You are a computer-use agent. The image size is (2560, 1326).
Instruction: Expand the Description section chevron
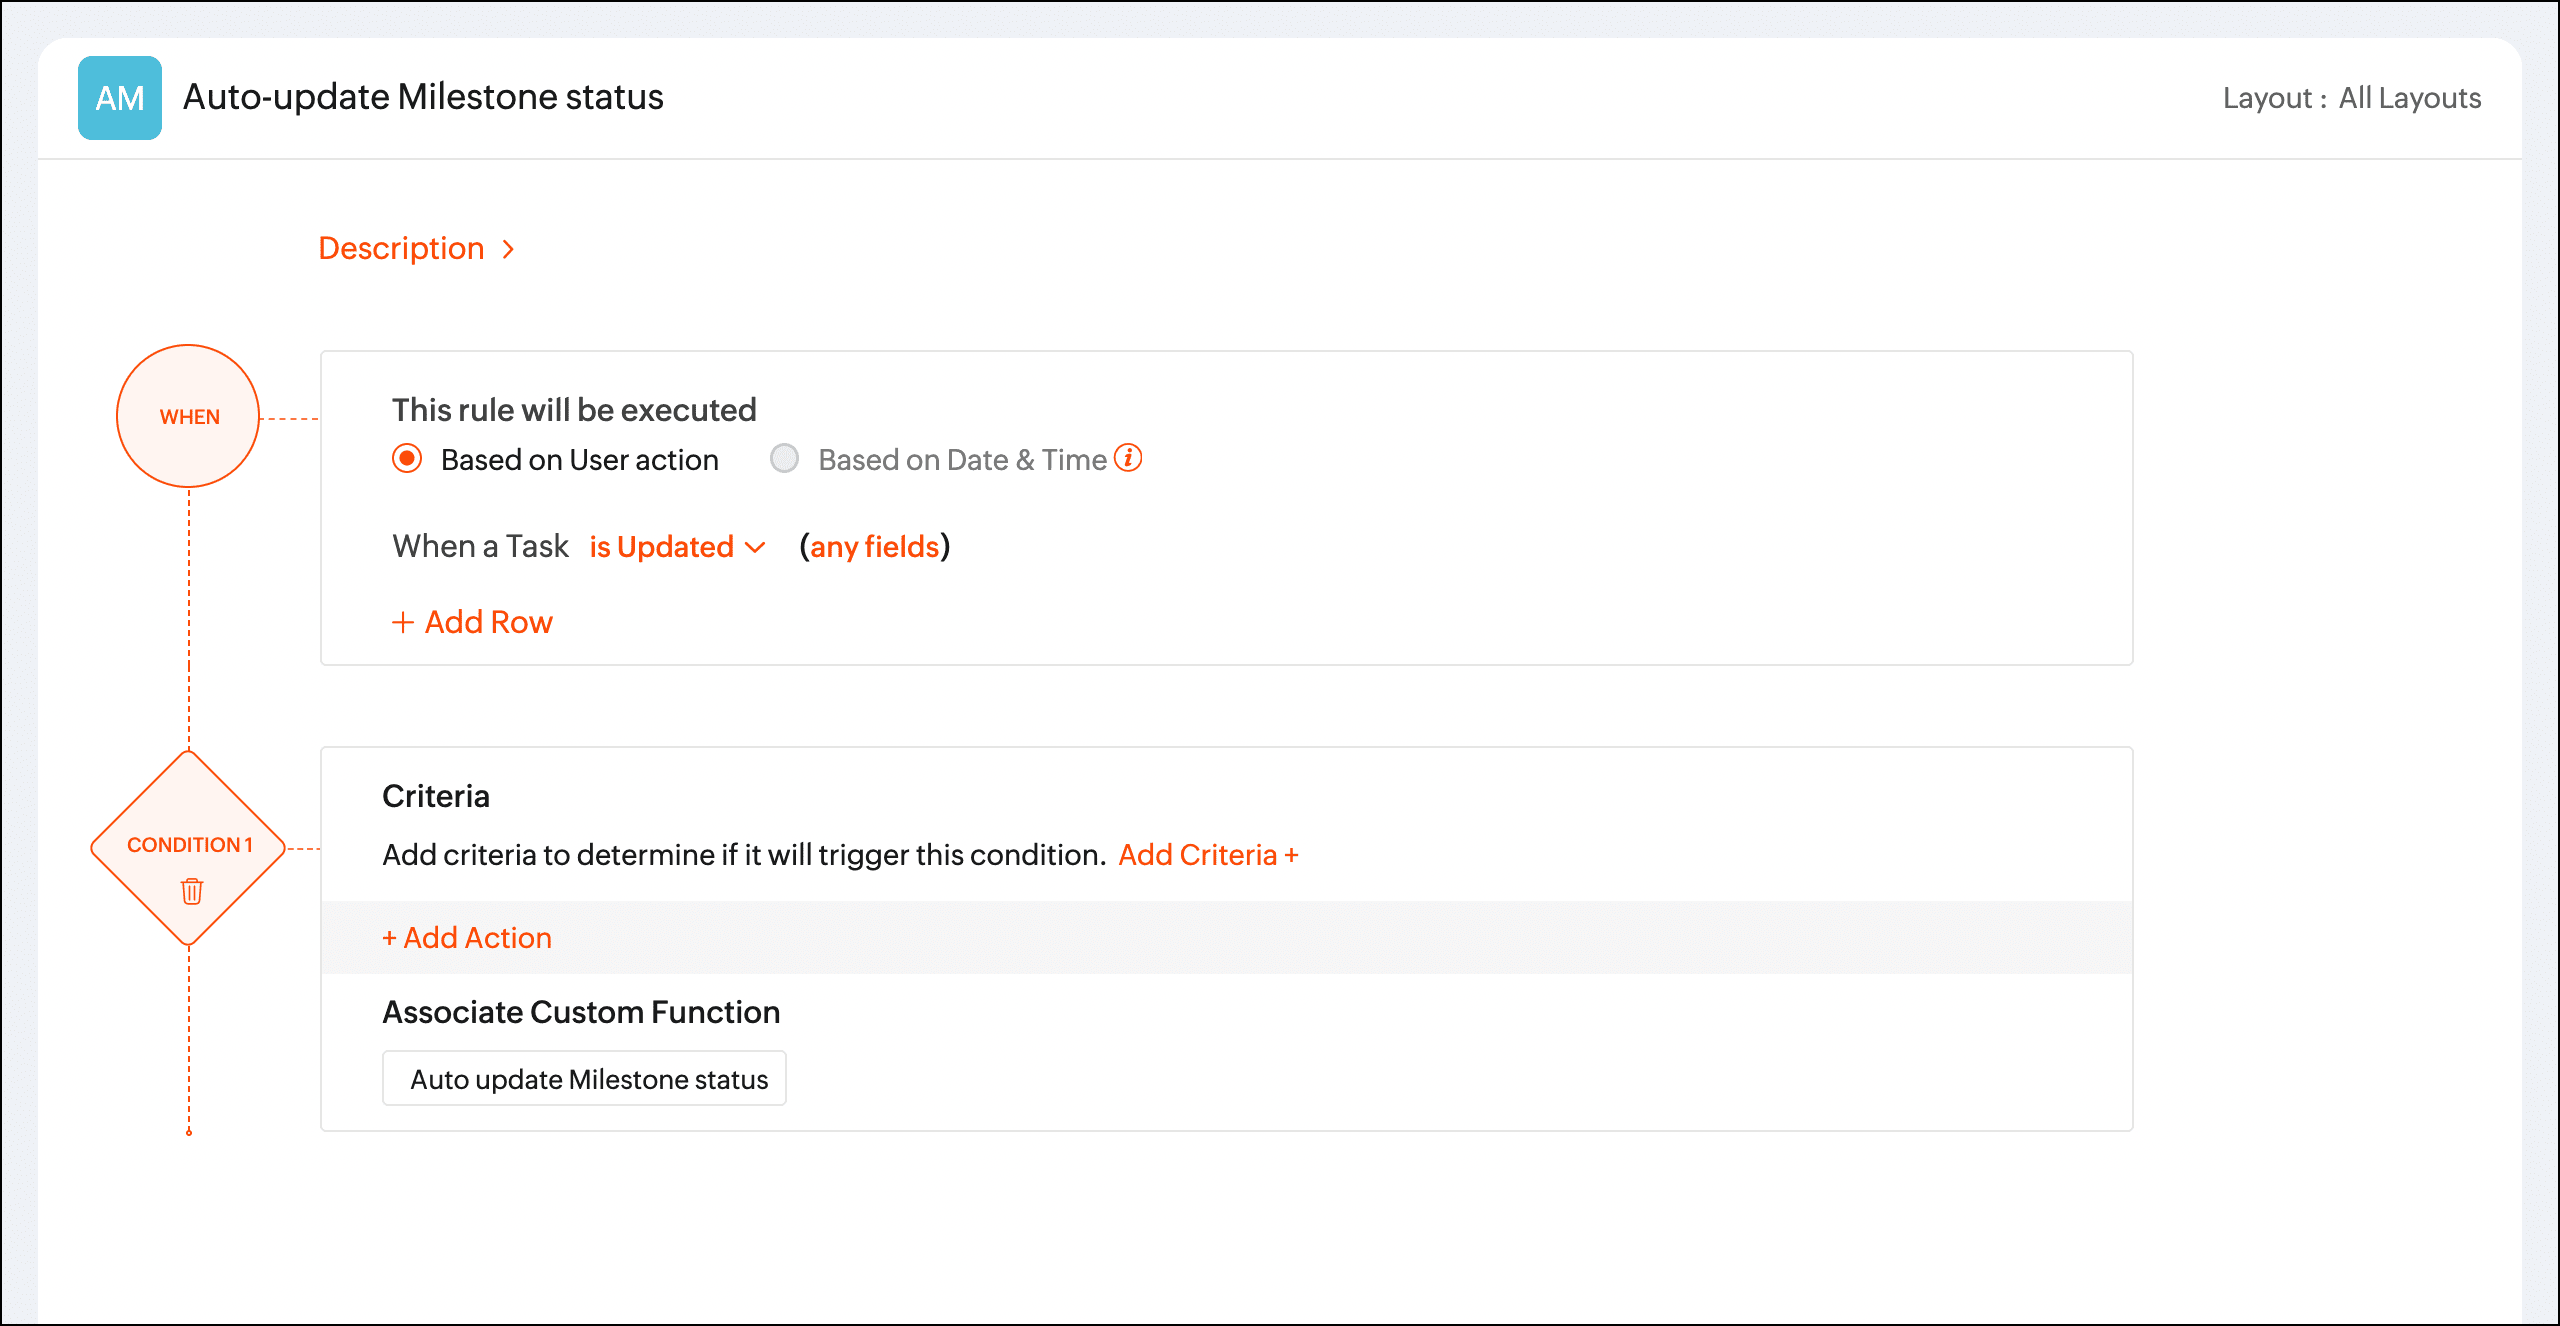[x=508, y=249]
